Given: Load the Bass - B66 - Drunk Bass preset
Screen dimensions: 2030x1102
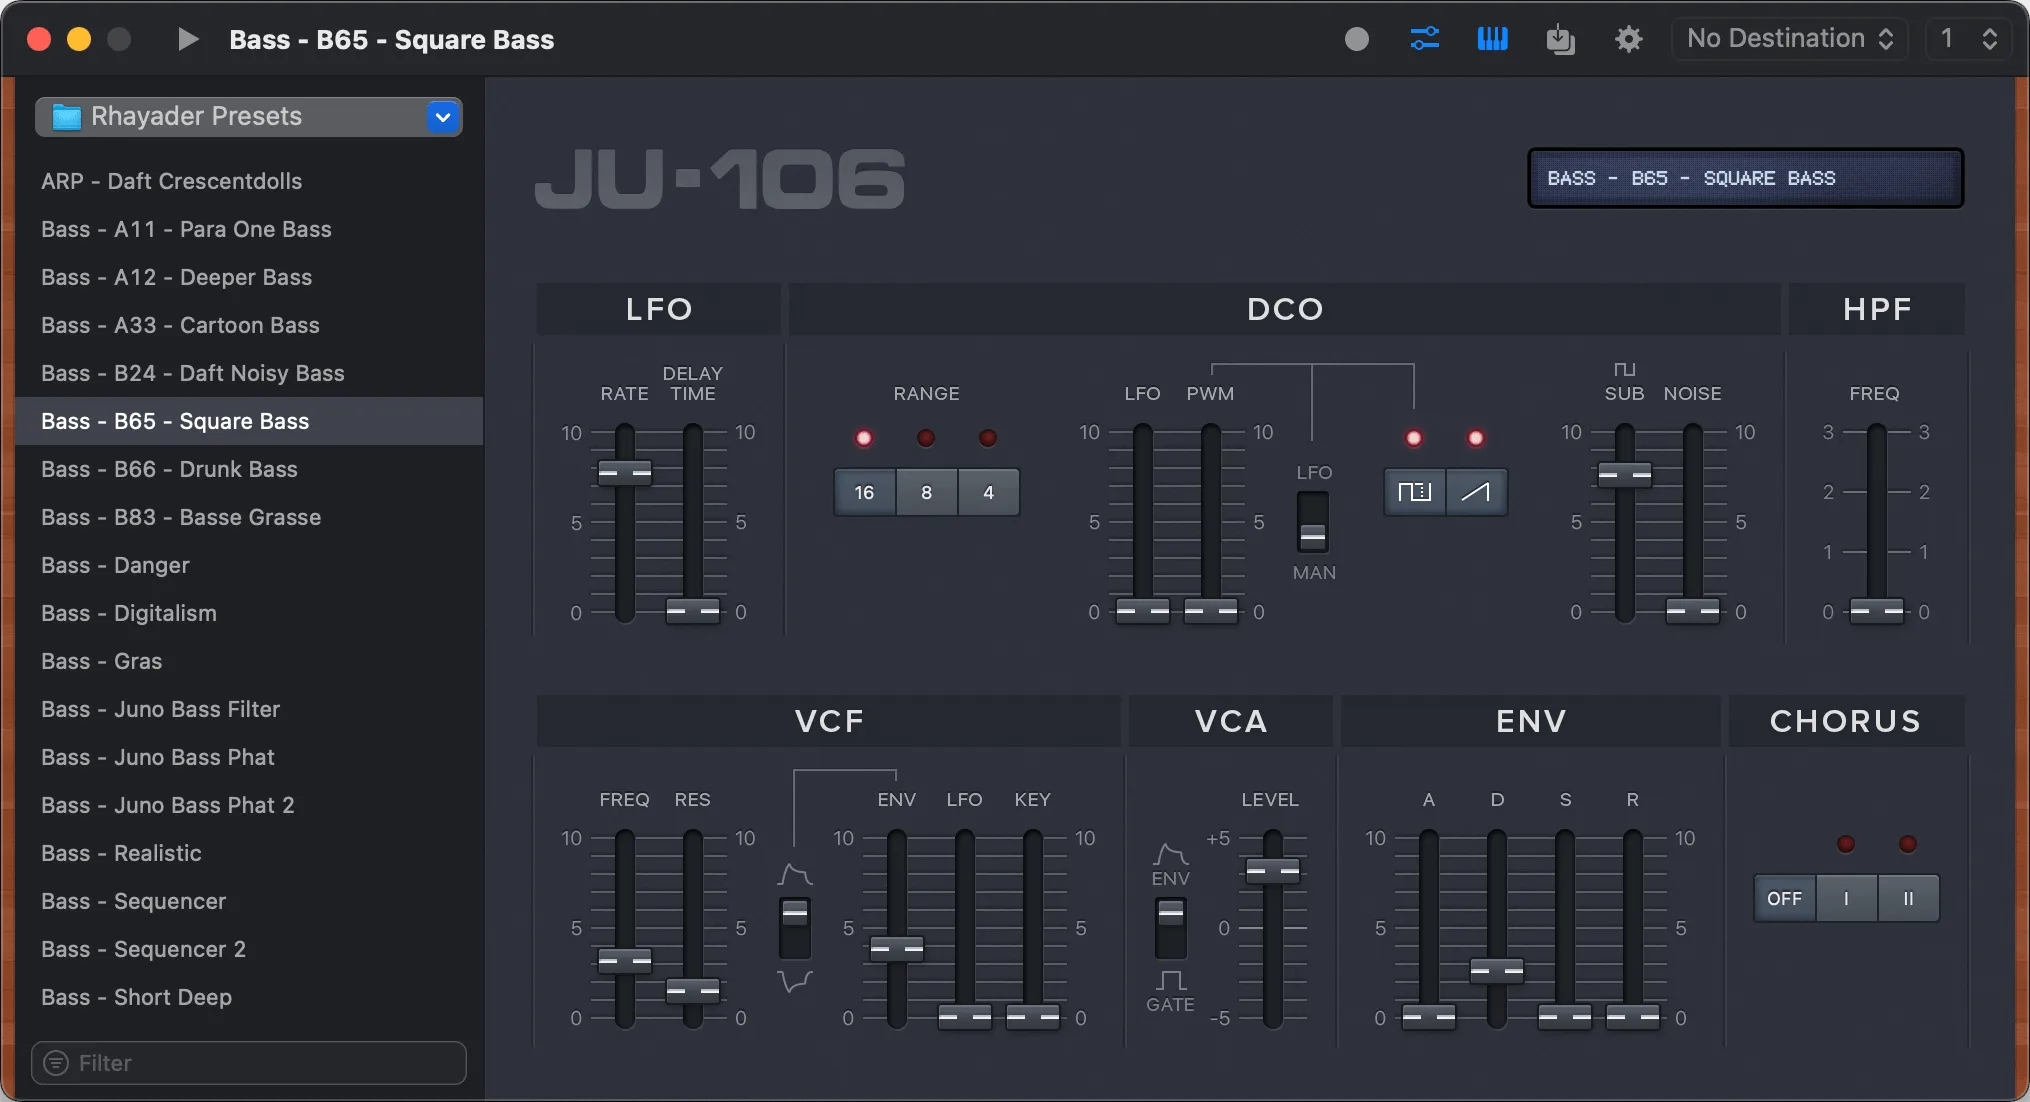Looking at the screenshot, I should [x=169, y=469].
